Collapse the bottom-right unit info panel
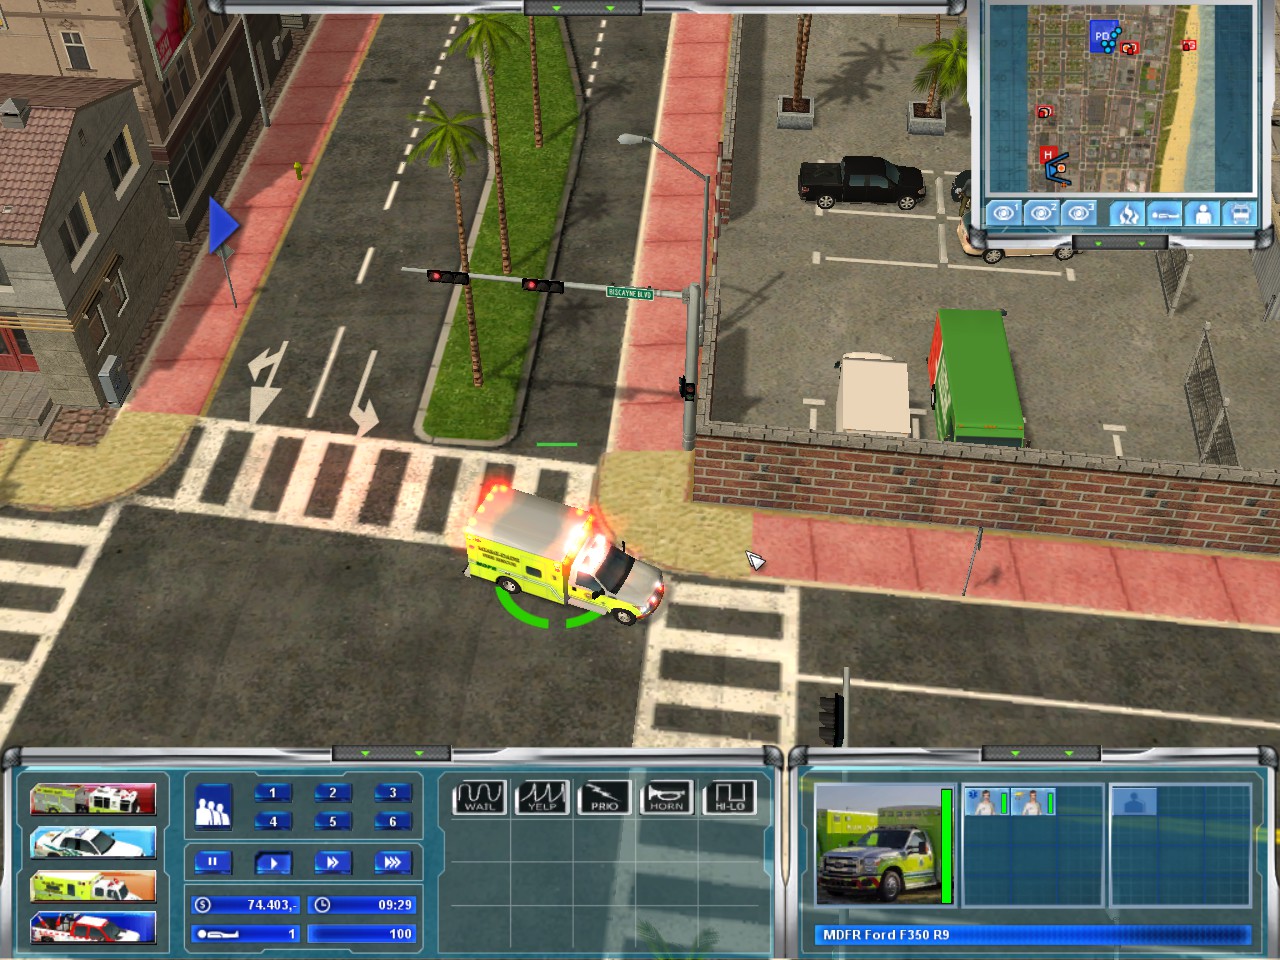 (x=1041, y=753)
